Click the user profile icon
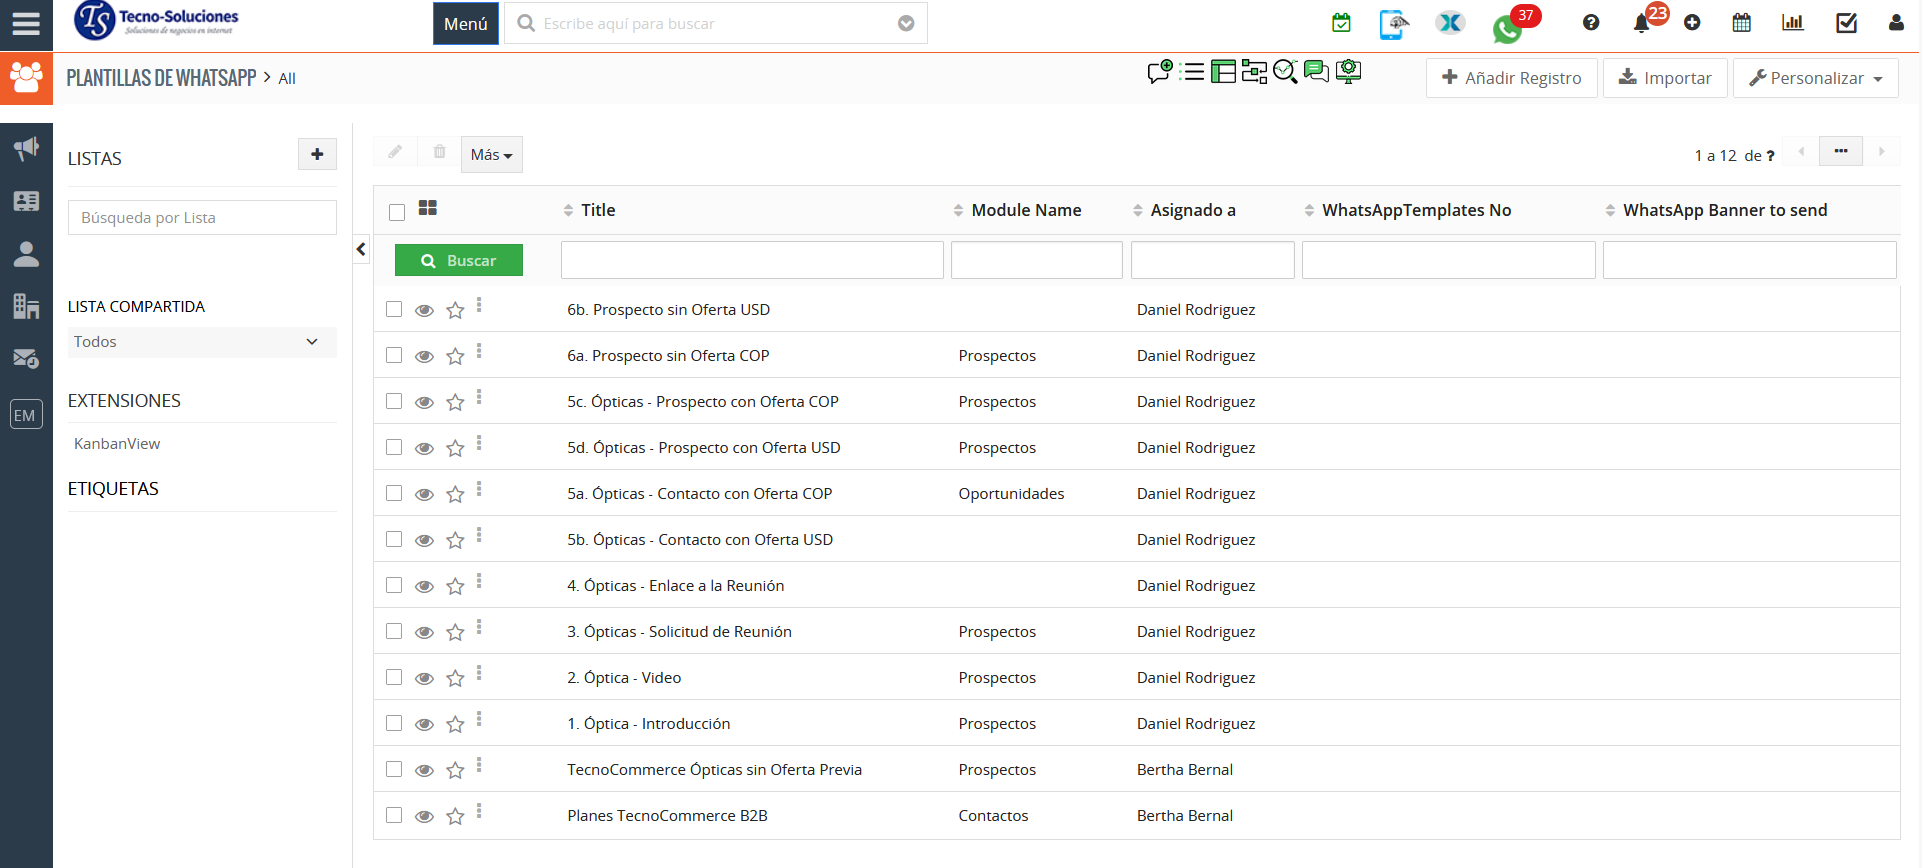 pyautogui.click(x=1895, y=23)
